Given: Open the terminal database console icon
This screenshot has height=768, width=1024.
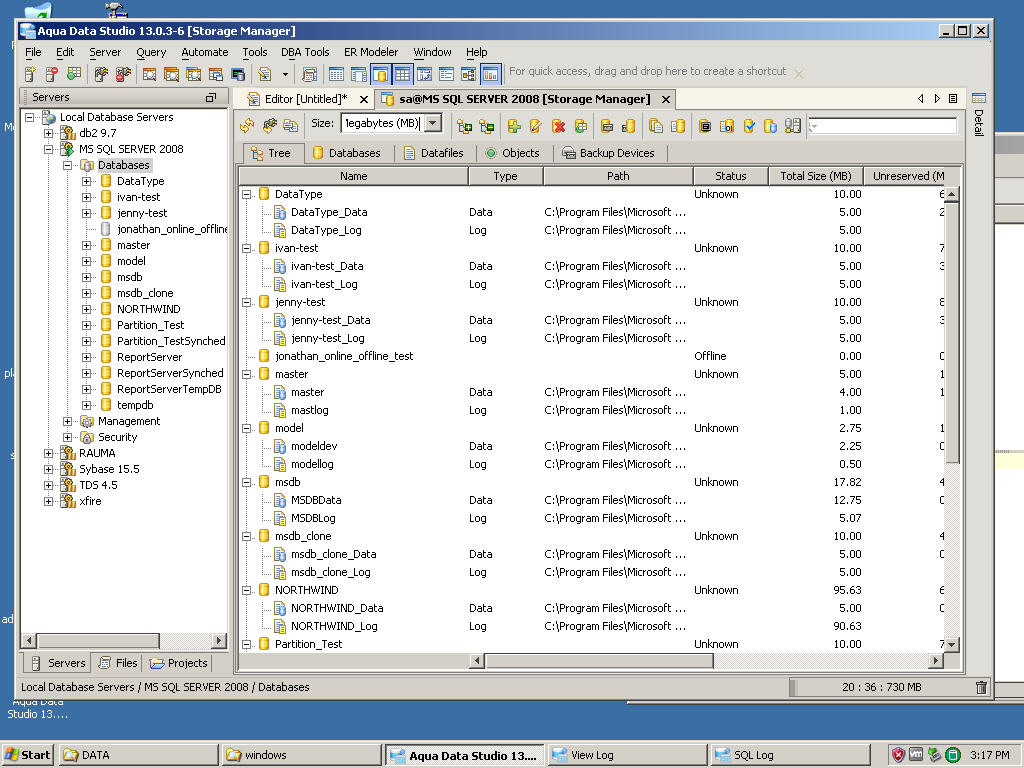Looking at the screenshot, I should [238, 74].
